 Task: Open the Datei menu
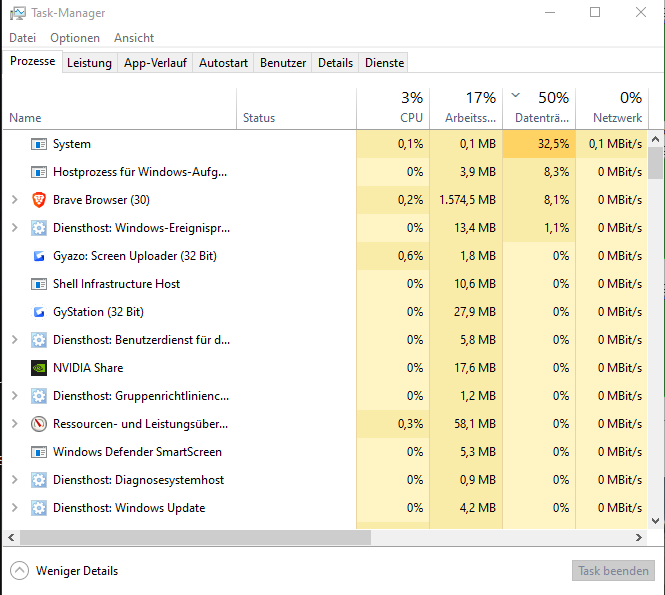click(22, 38)
